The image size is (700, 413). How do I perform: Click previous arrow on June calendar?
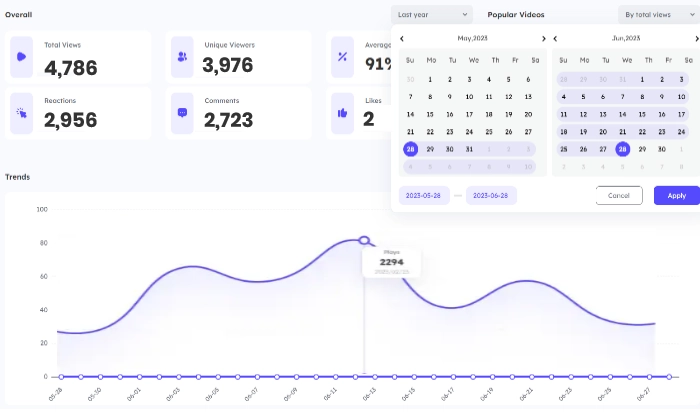pos(555,39)
